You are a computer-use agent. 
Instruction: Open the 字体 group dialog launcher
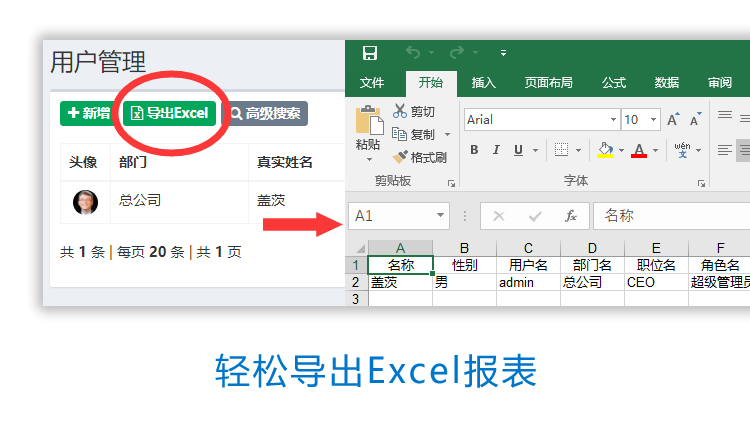[701, 183]
